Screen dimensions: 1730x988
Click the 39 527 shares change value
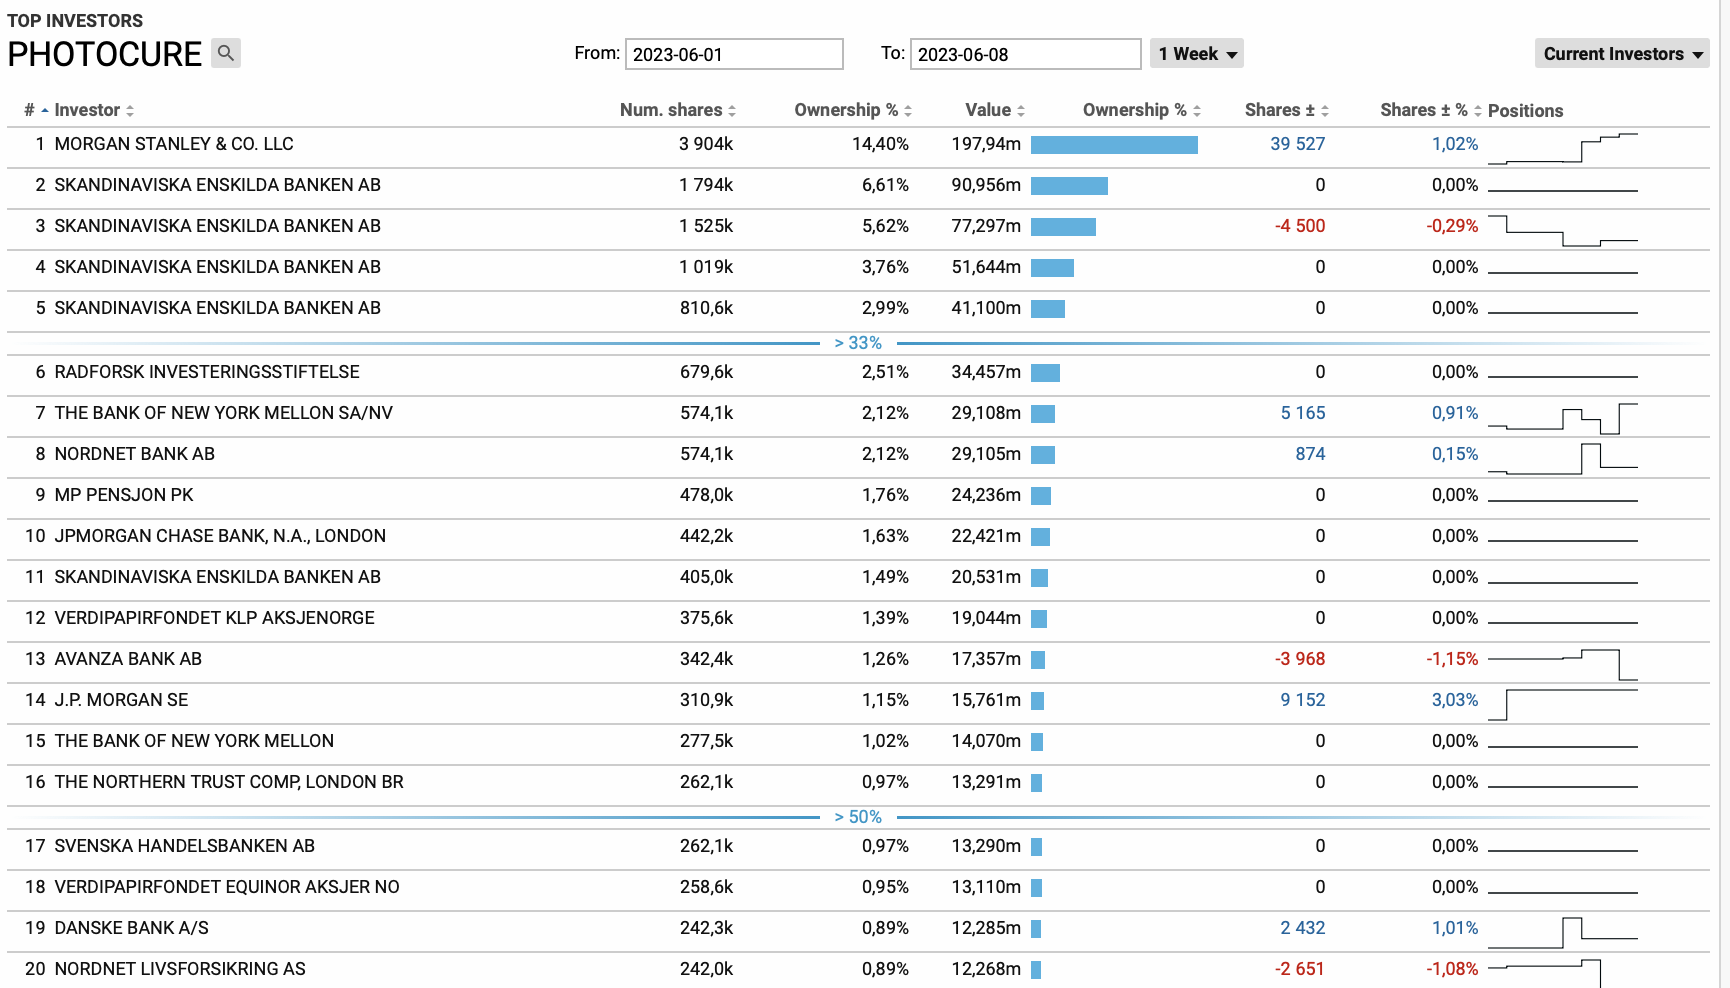pos(1297,144)
